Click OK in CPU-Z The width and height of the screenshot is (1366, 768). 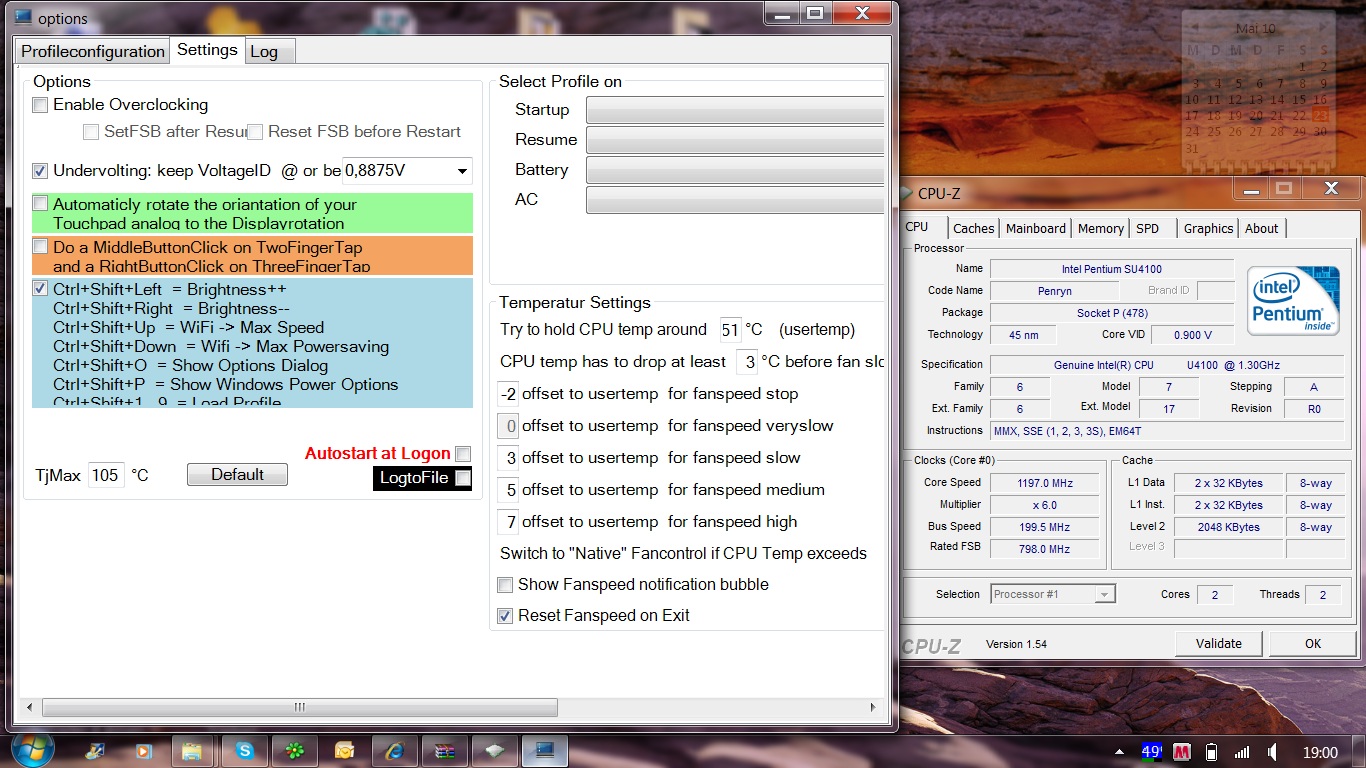(1313, 644)
